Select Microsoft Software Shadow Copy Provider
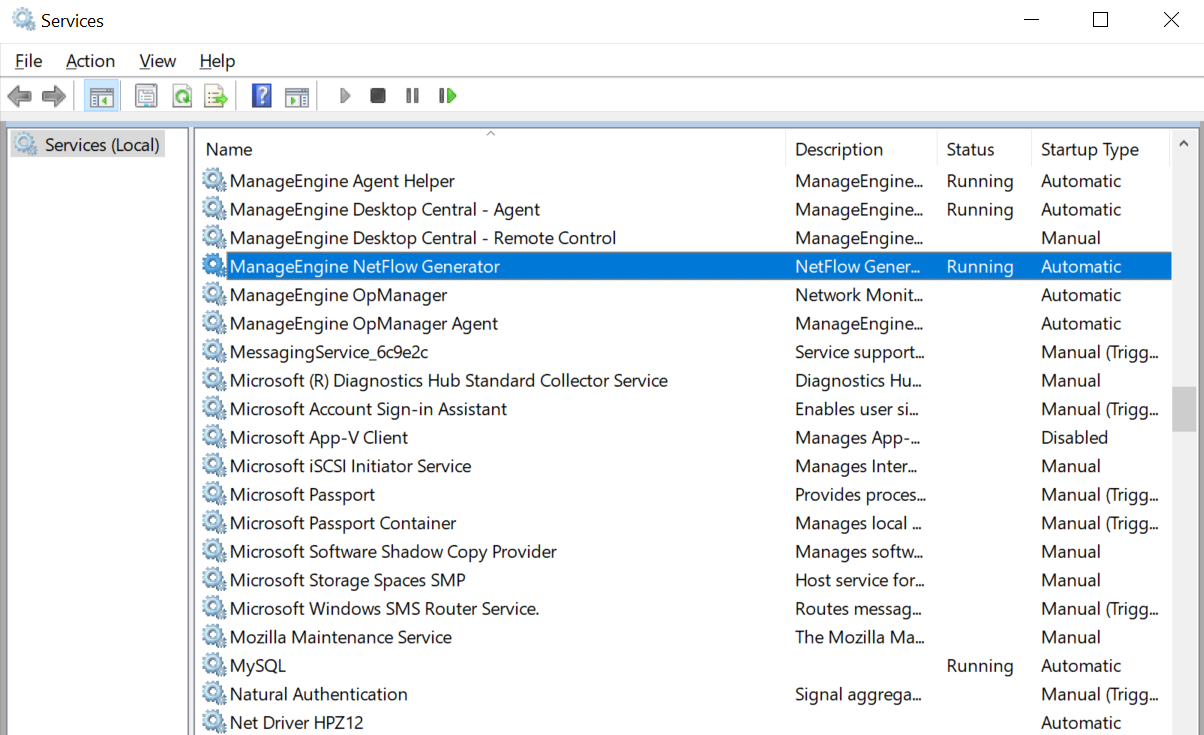This screenshot has width=1204, height=735. pos(393,551)
